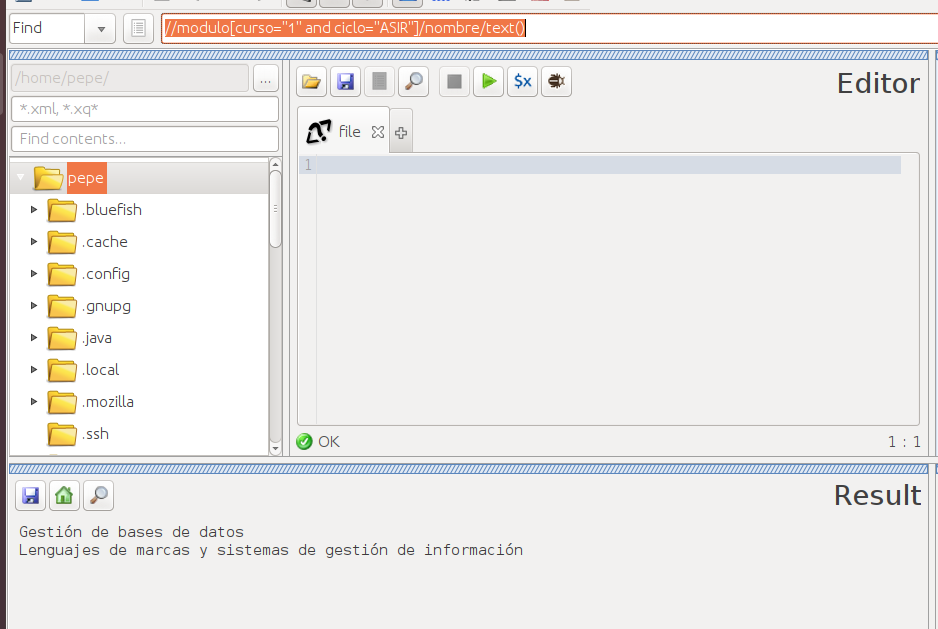Screen dimensions: 938x629
Task: Click the home icon in the Result panel
Action: [x=64, y=496]
